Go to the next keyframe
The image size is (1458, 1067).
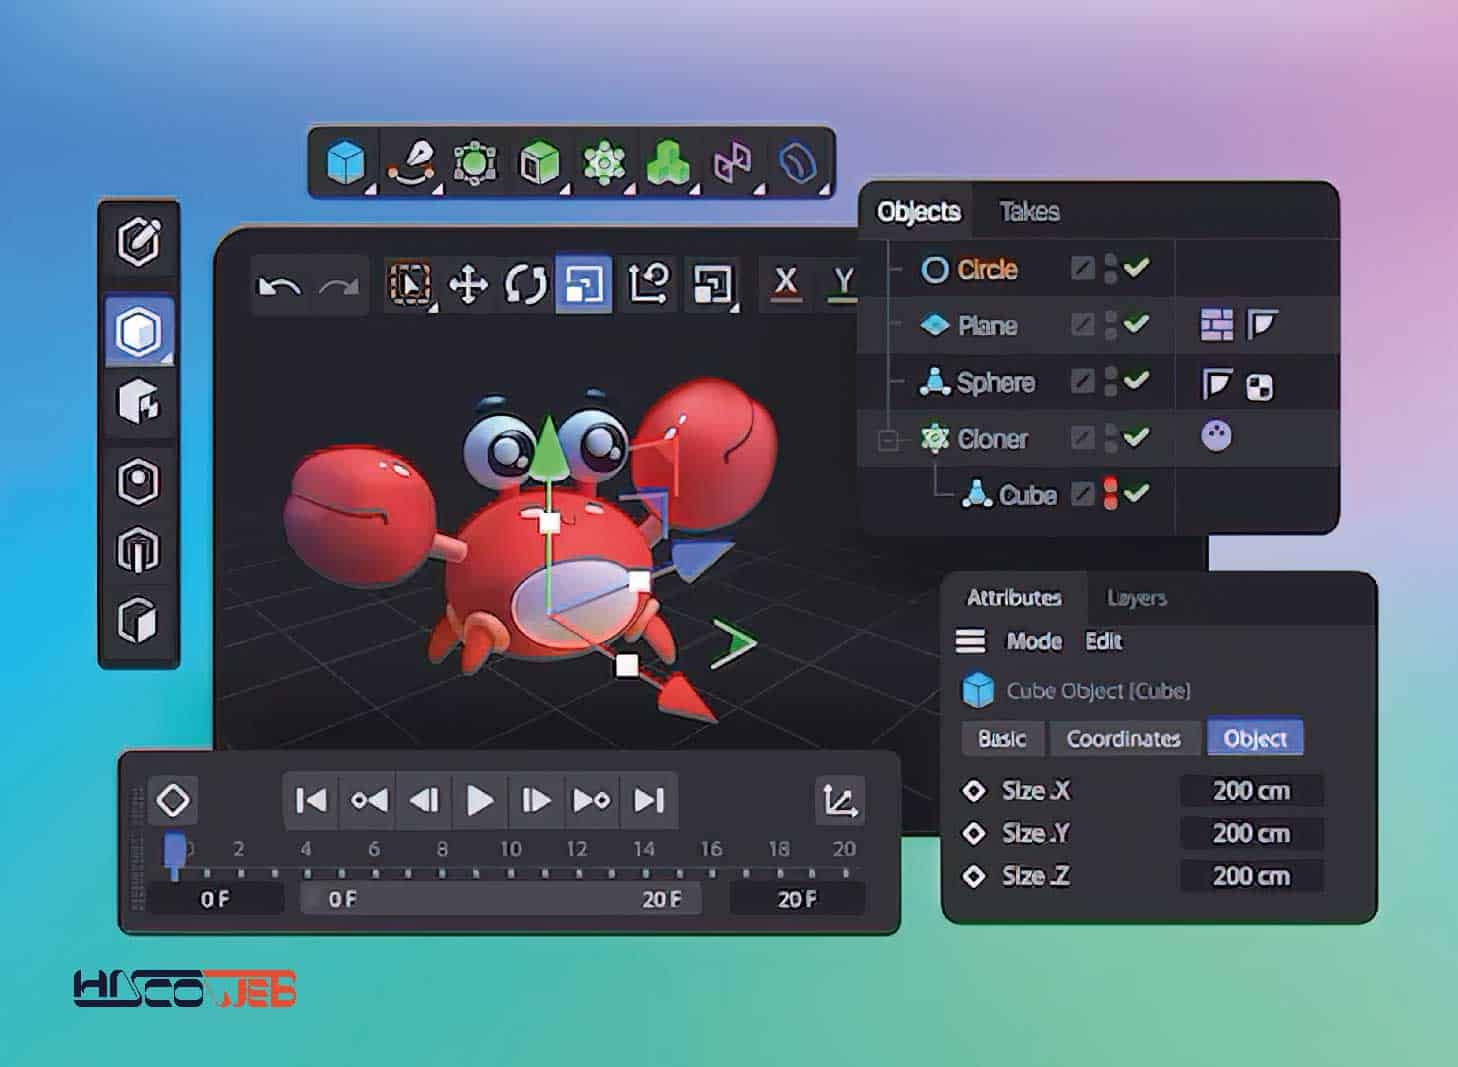(x=592, y=800)
